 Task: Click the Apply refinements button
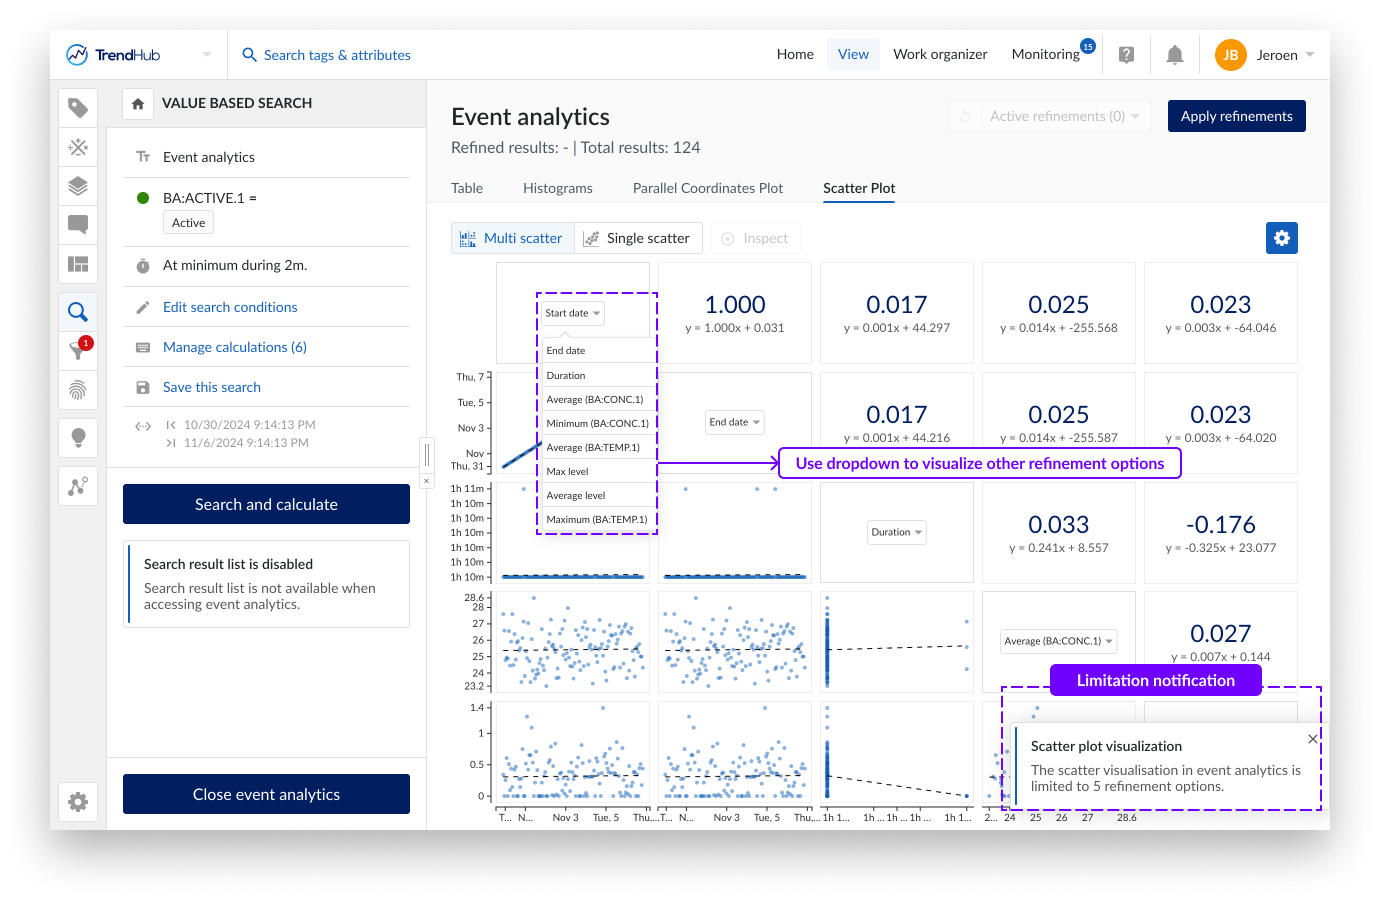tap(1236, 116)
